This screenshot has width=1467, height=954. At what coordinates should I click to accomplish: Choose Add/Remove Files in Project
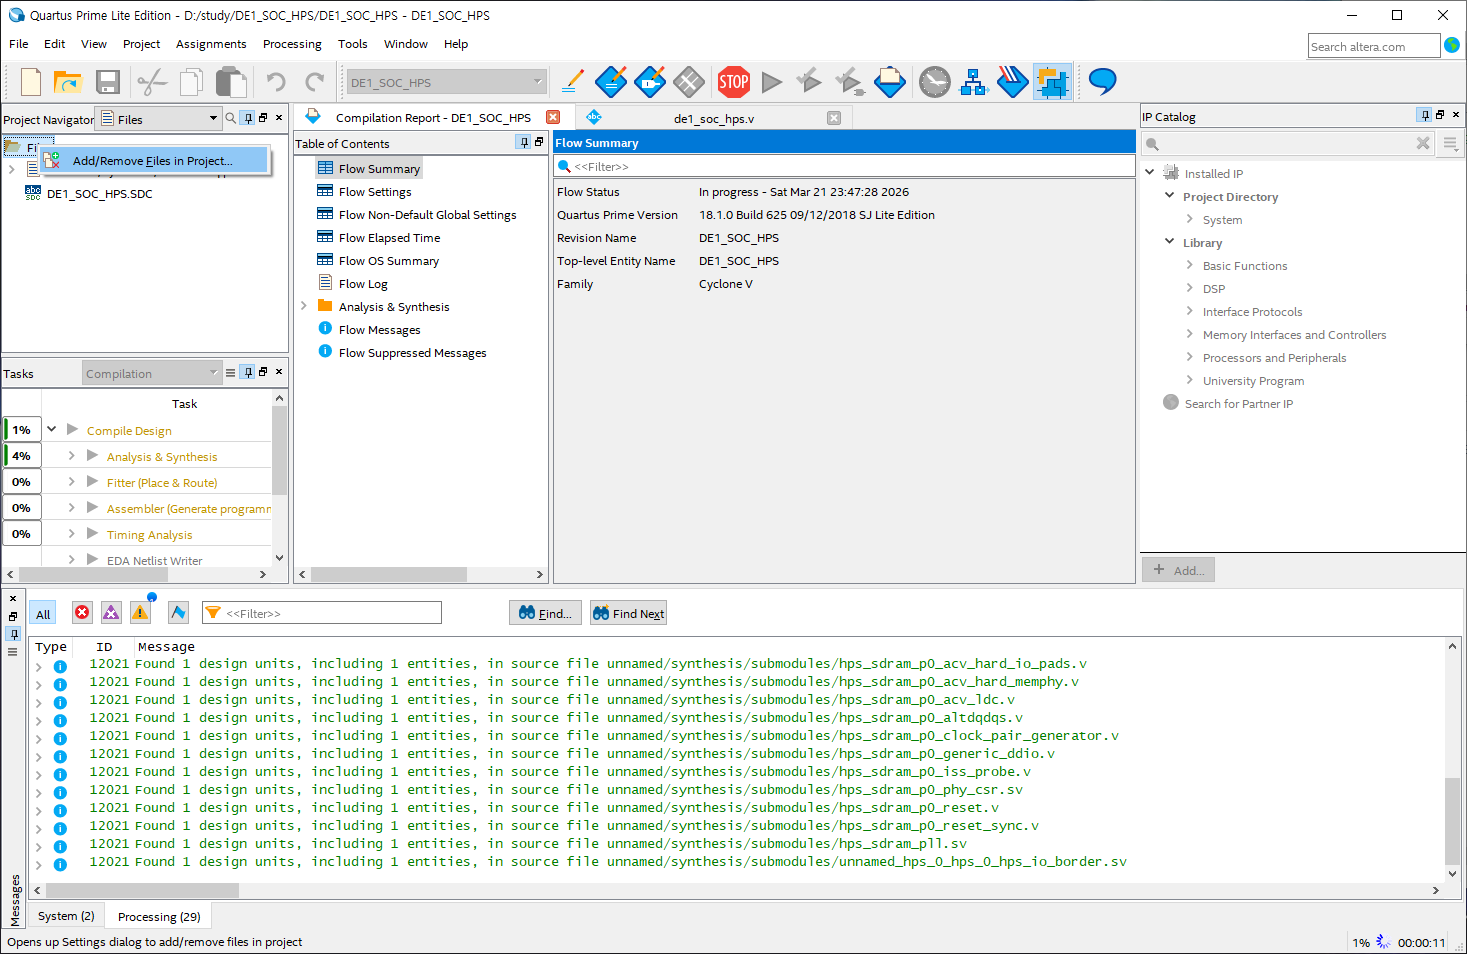(x=155, y=160)
